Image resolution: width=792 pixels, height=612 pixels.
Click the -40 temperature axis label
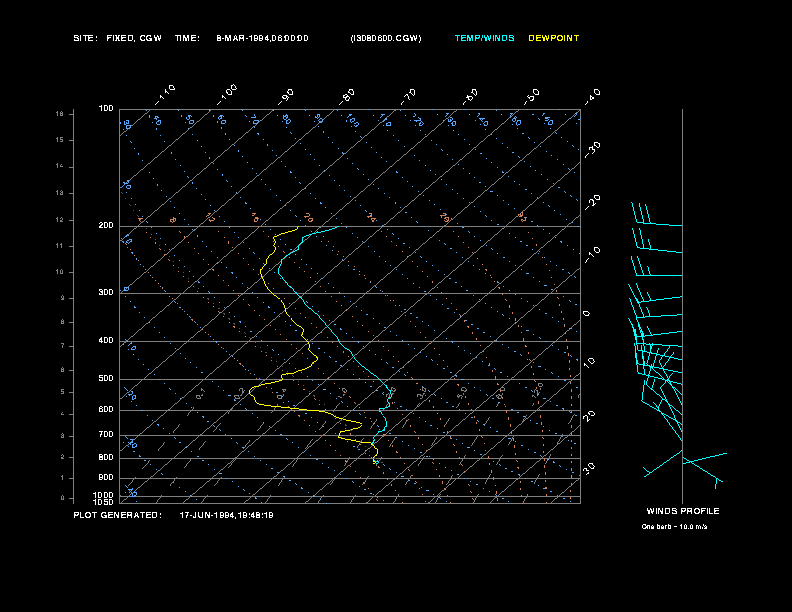point(592,97)
